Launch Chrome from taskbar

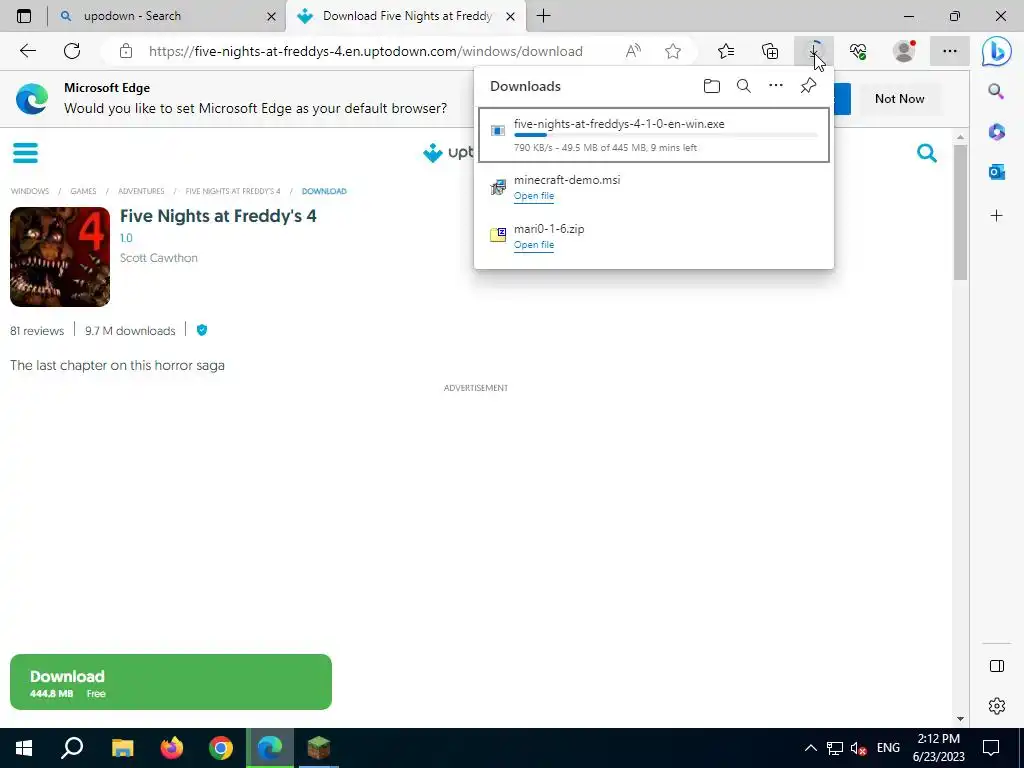point(221,748)
